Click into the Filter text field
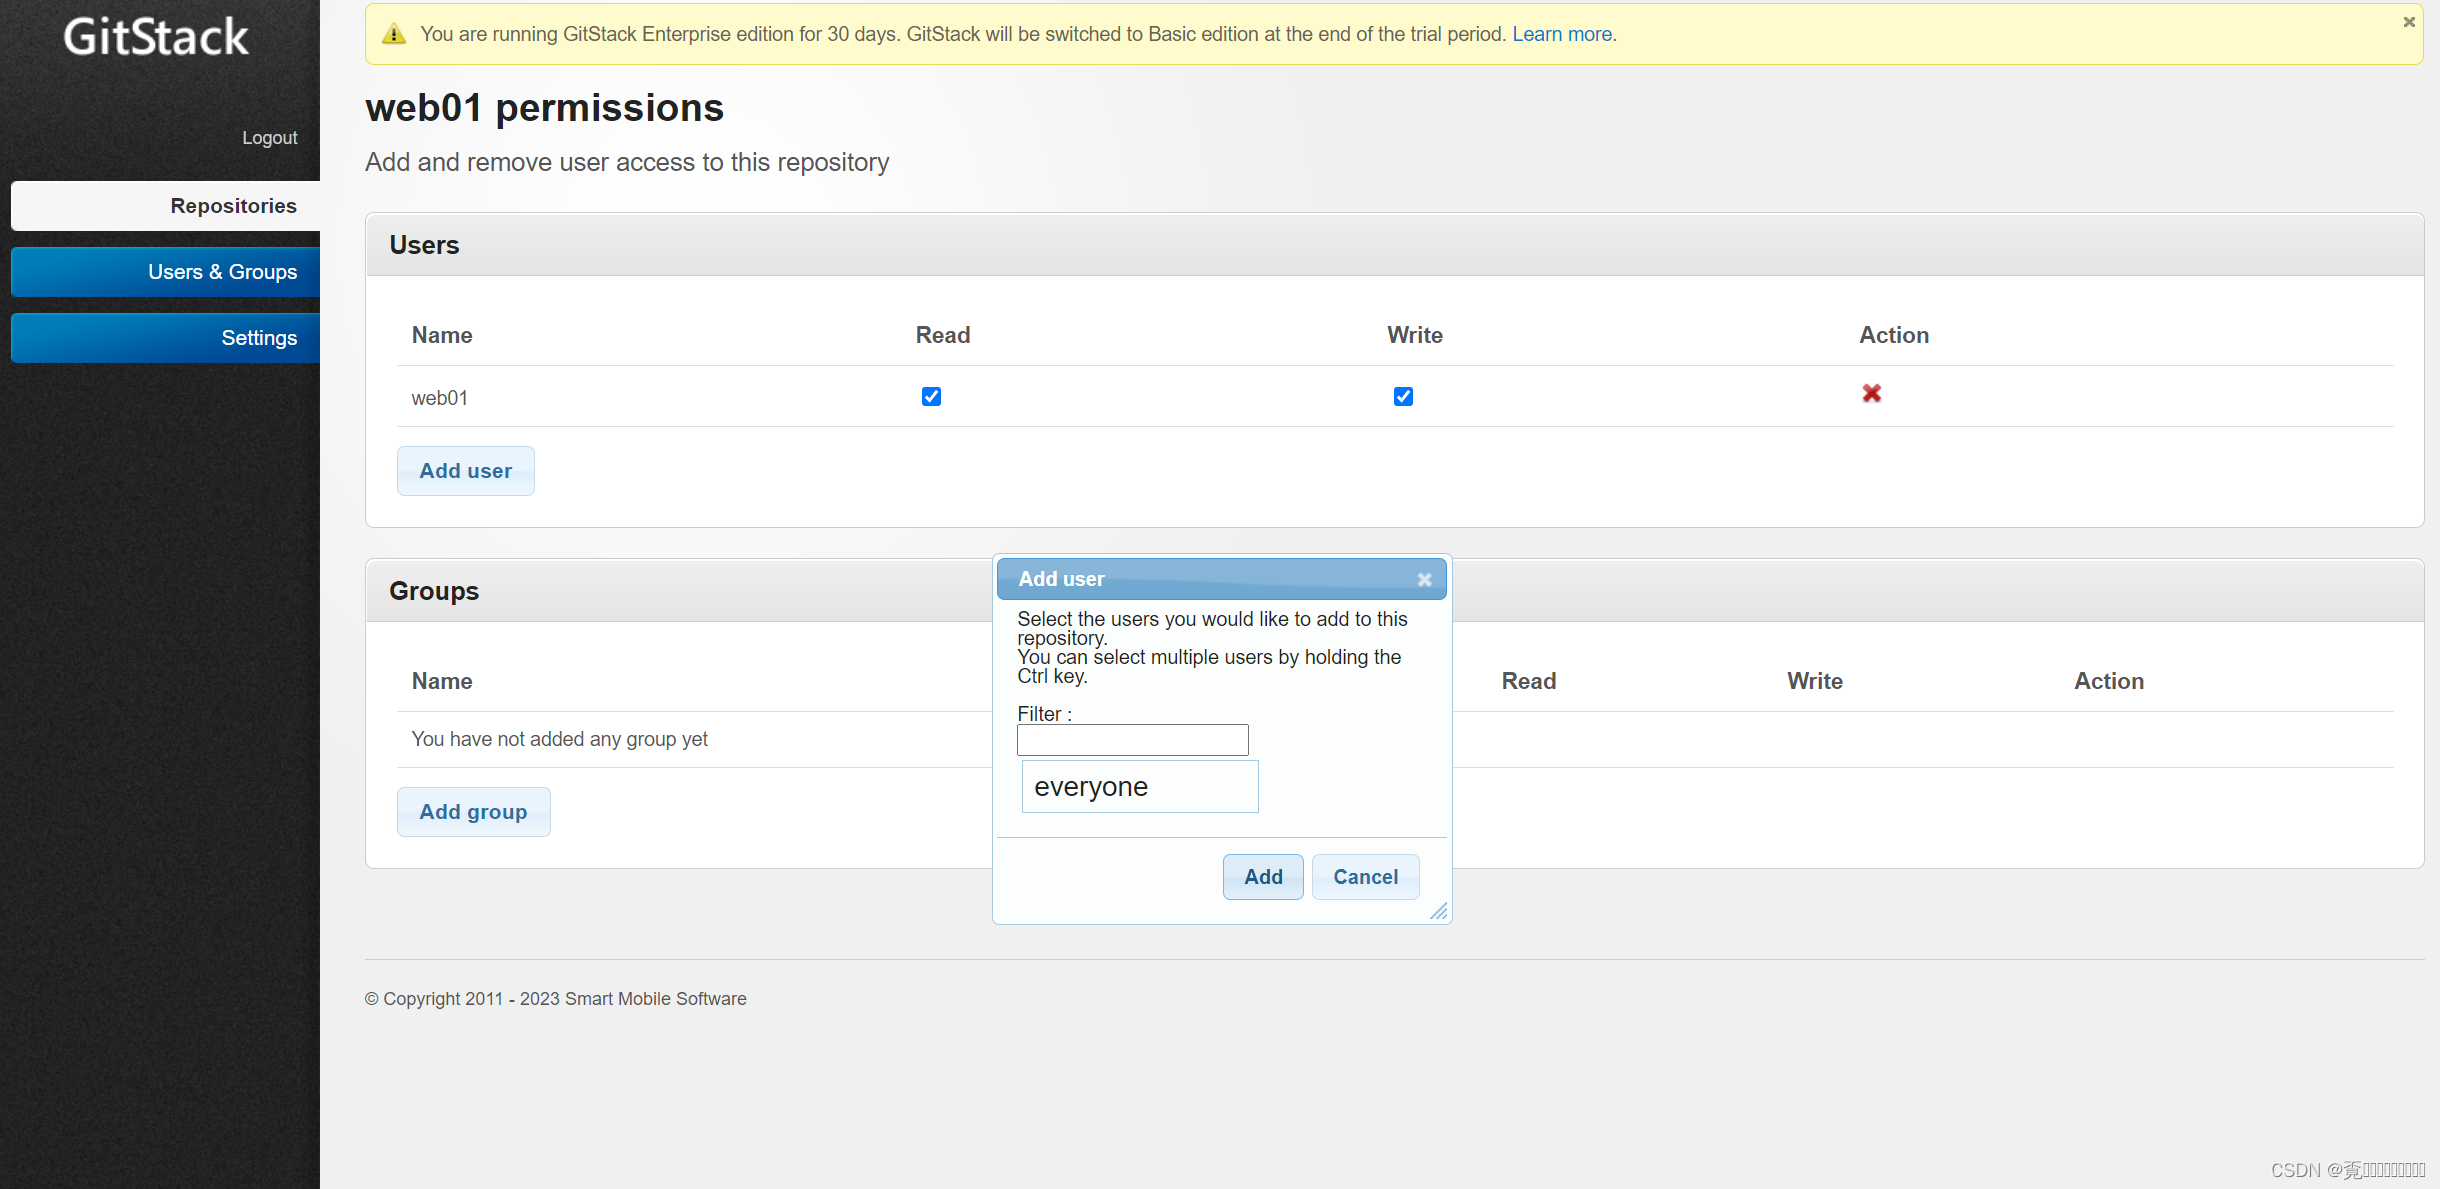The image size is (2440, 1189). (1132, 740)
